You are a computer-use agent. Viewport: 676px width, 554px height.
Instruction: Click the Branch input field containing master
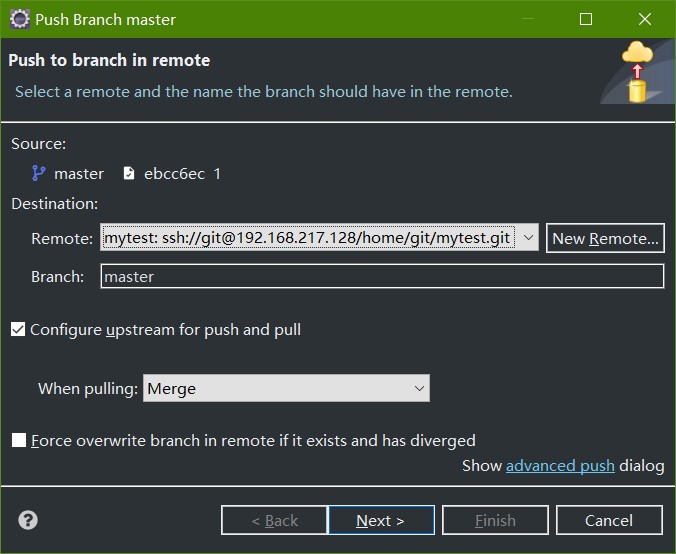[x=382, y=276]
